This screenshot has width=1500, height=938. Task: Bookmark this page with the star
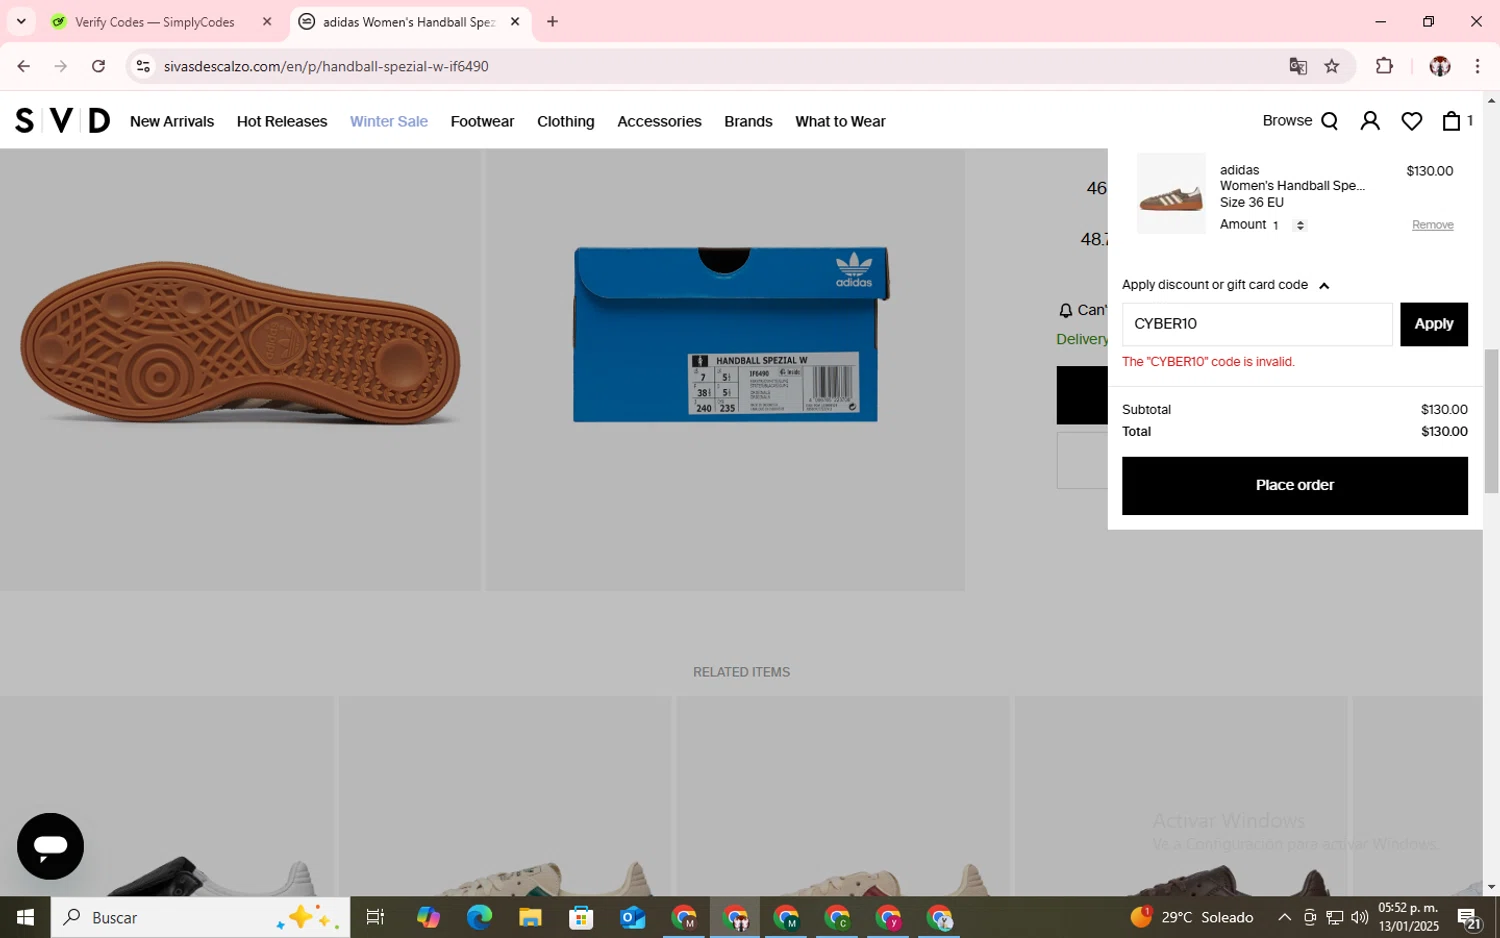tap(1332, 66)
